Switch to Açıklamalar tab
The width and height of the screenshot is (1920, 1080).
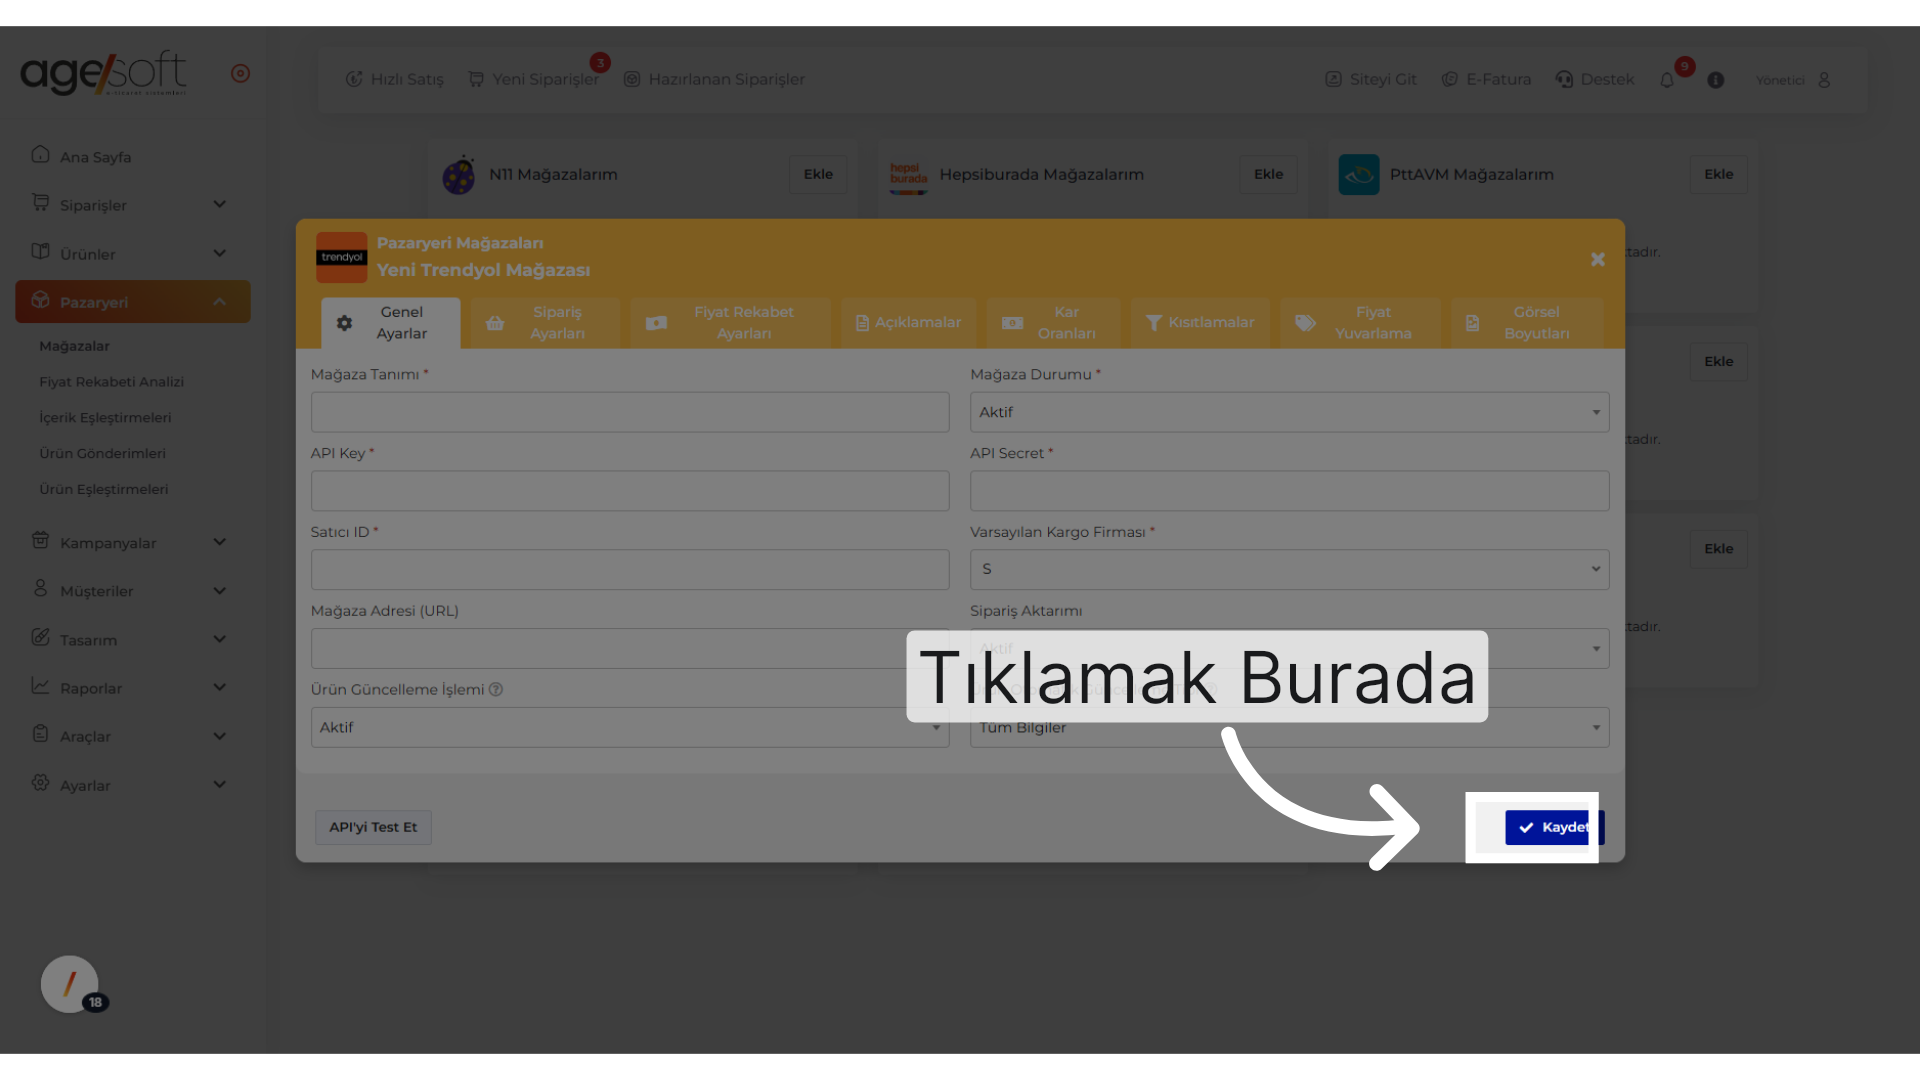(909, 323)
